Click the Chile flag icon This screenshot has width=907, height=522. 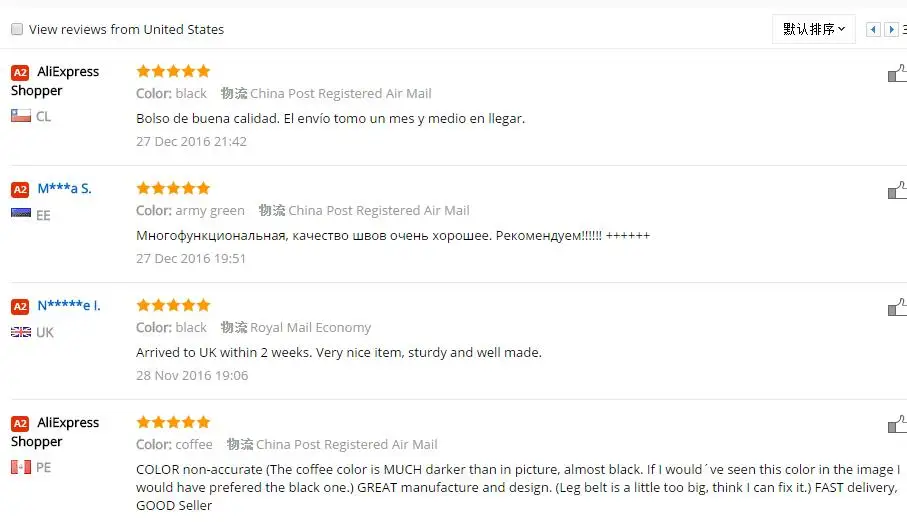[21, 116]
